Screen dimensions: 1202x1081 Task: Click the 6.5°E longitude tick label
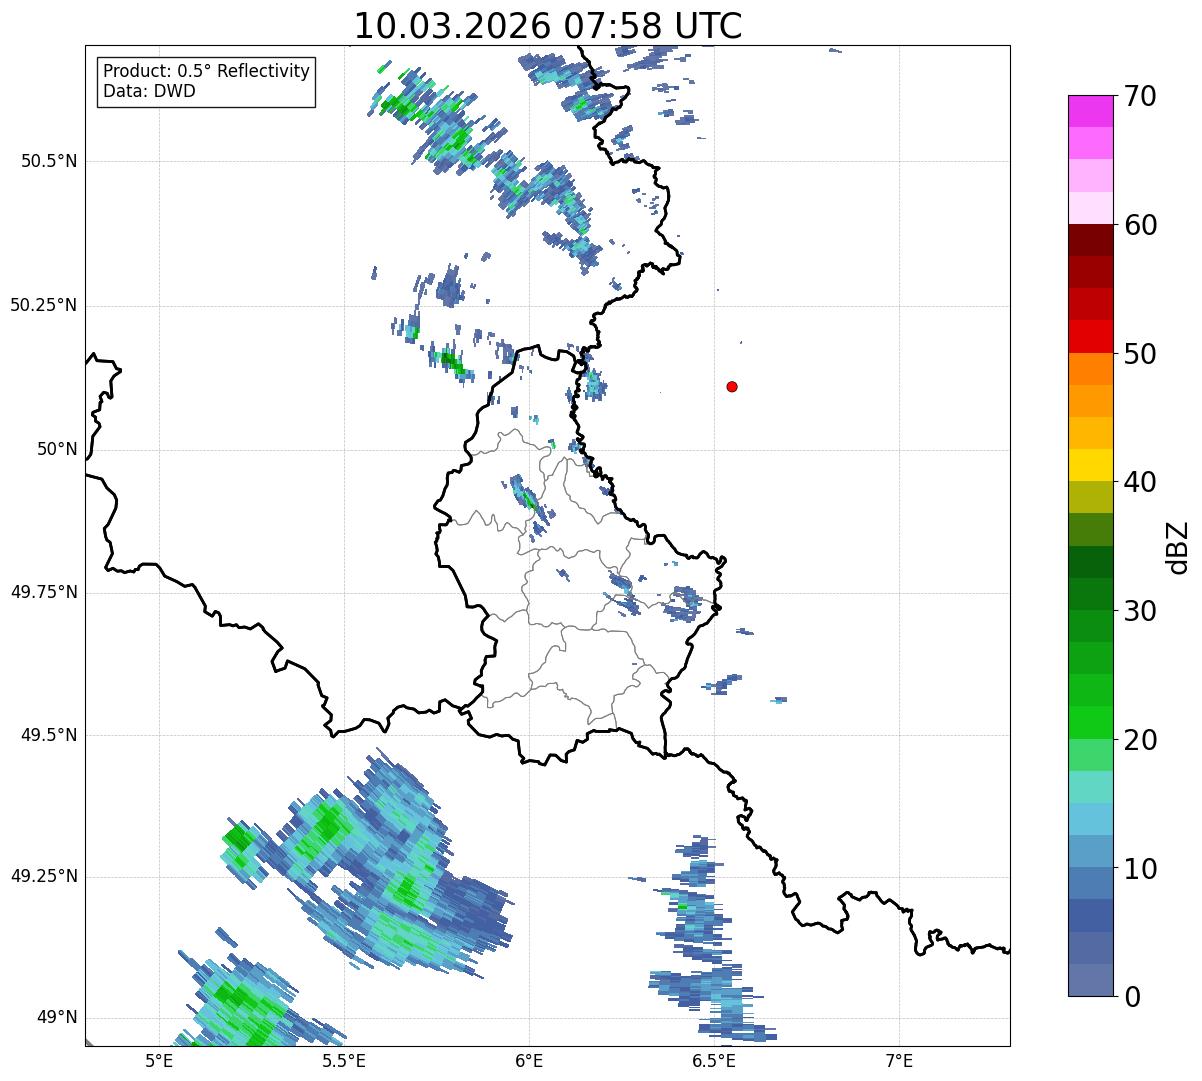pos(714,1060)
